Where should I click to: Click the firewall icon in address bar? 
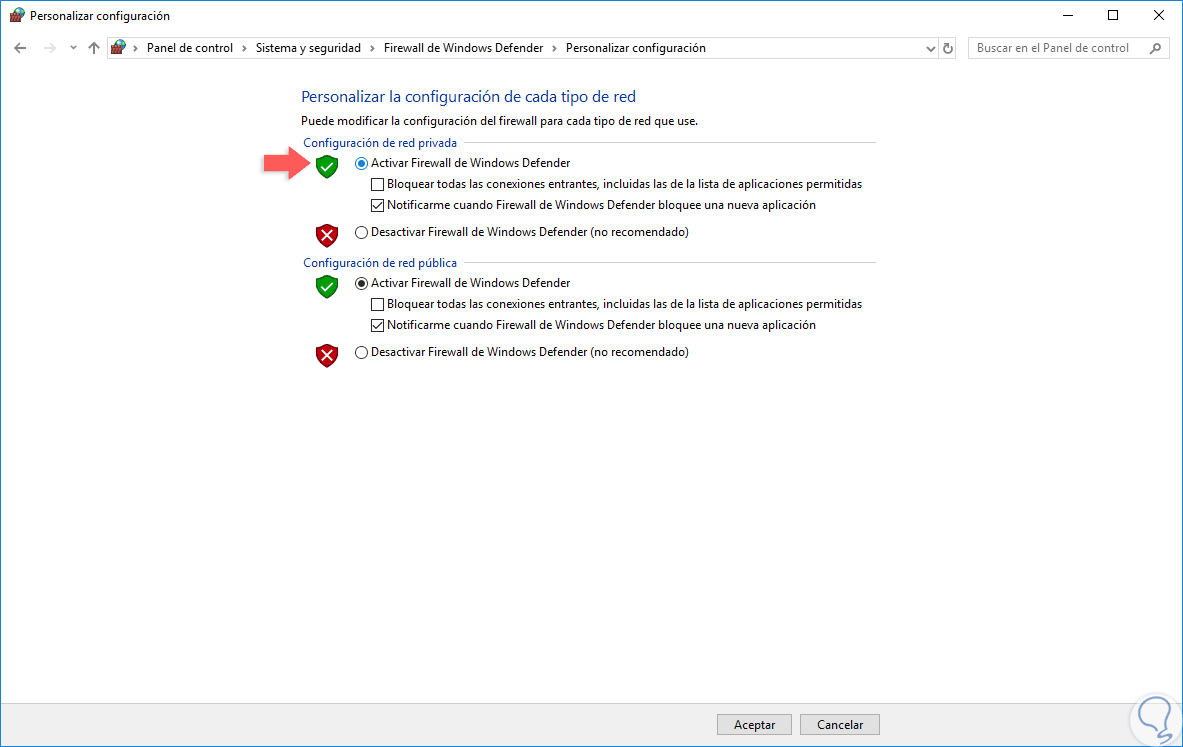pos(118,48)
